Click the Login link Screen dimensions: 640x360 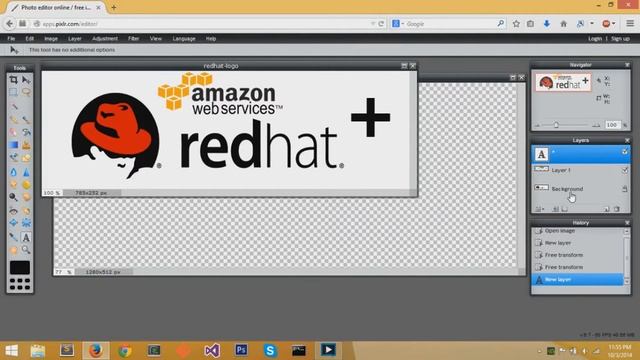(595, 38)
